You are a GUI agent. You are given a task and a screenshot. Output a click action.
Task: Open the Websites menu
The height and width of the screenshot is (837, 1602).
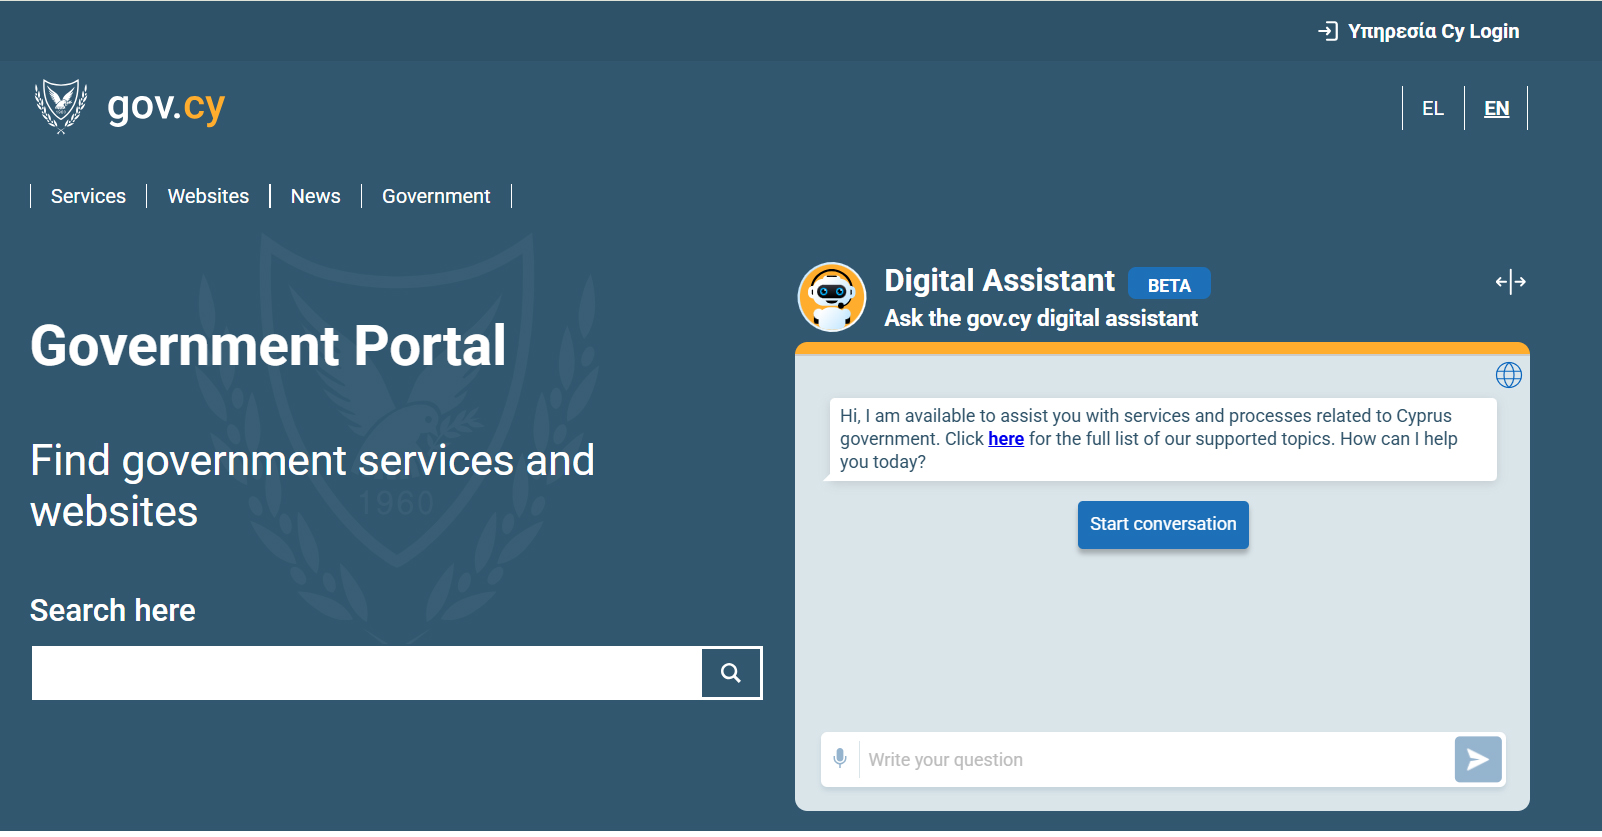(x=208, y=196)
